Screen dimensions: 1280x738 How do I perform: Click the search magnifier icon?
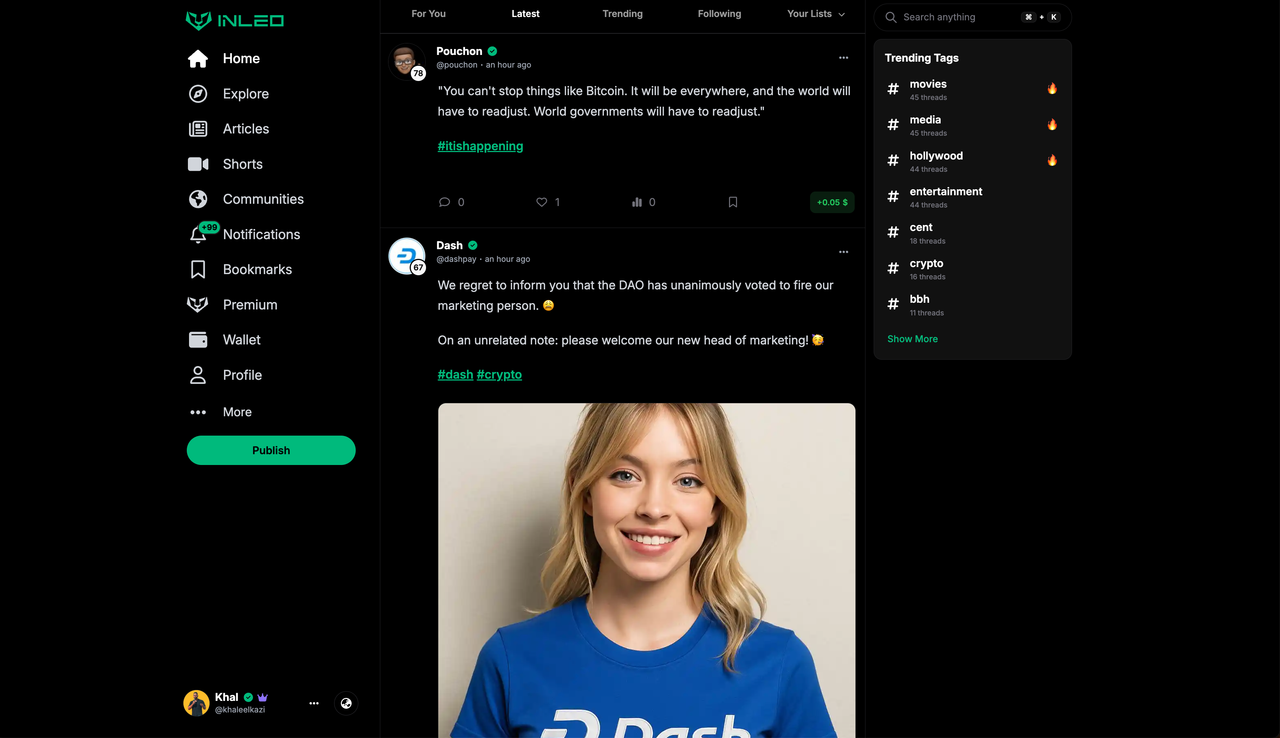coord(891,17)
